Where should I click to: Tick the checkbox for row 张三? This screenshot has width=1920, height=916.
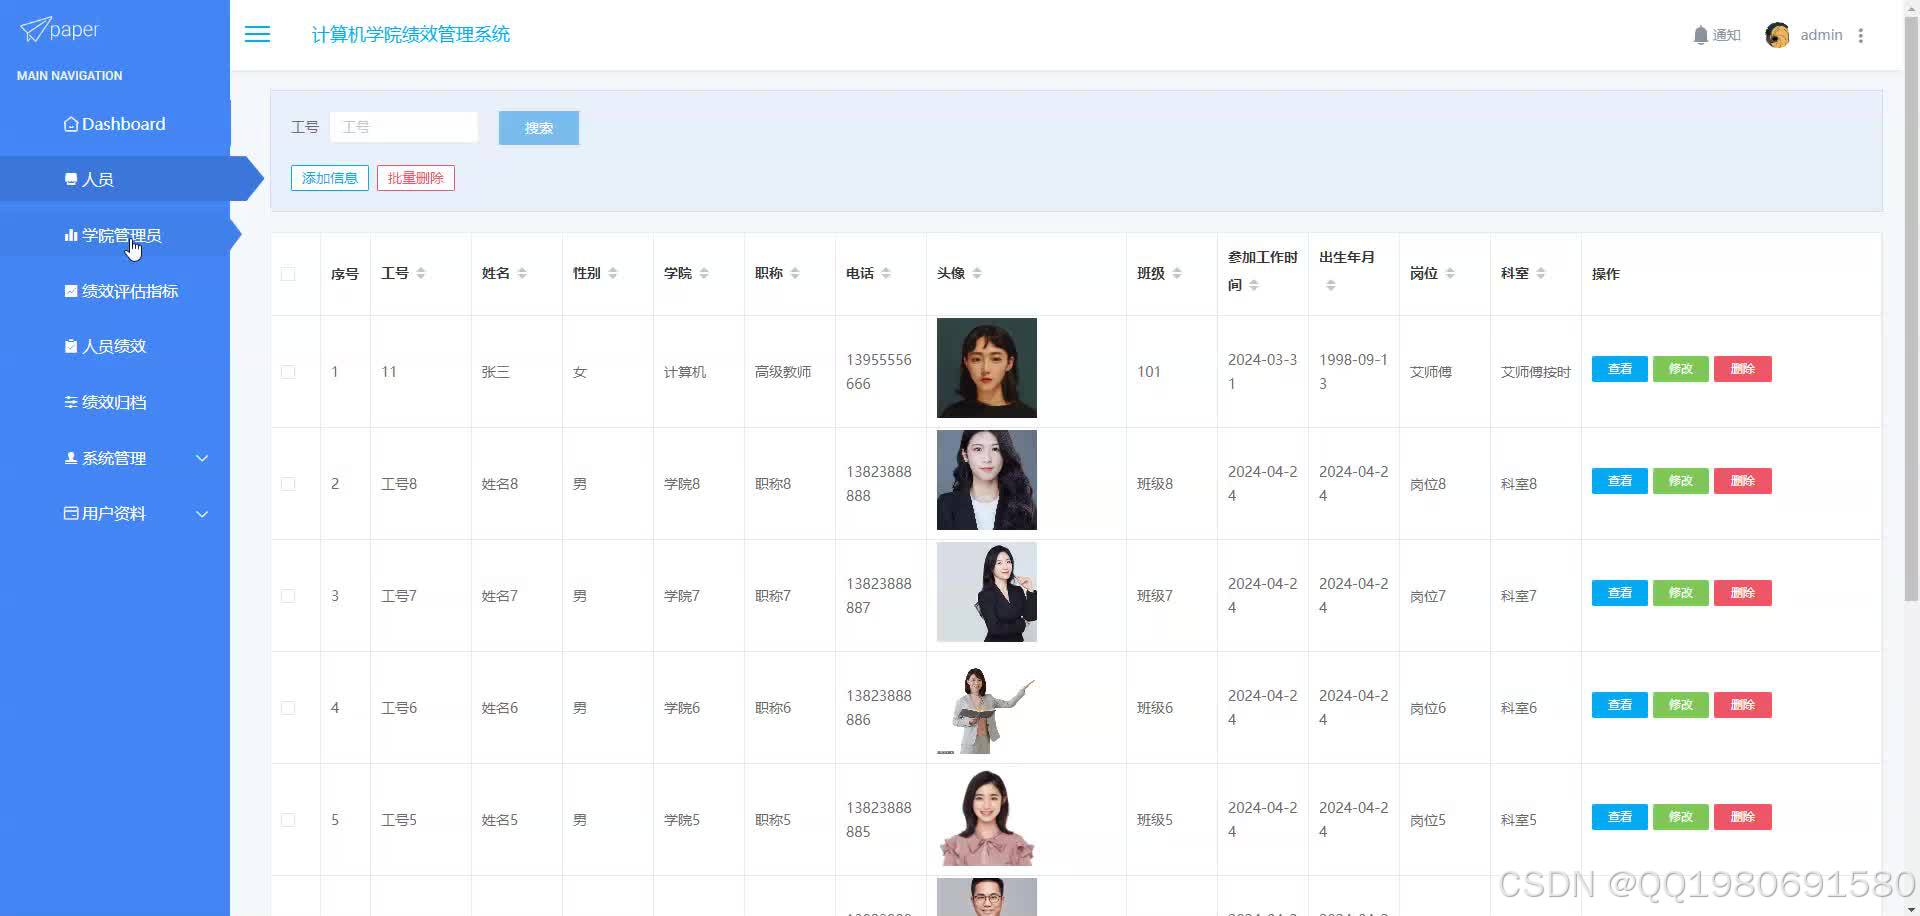288,372
